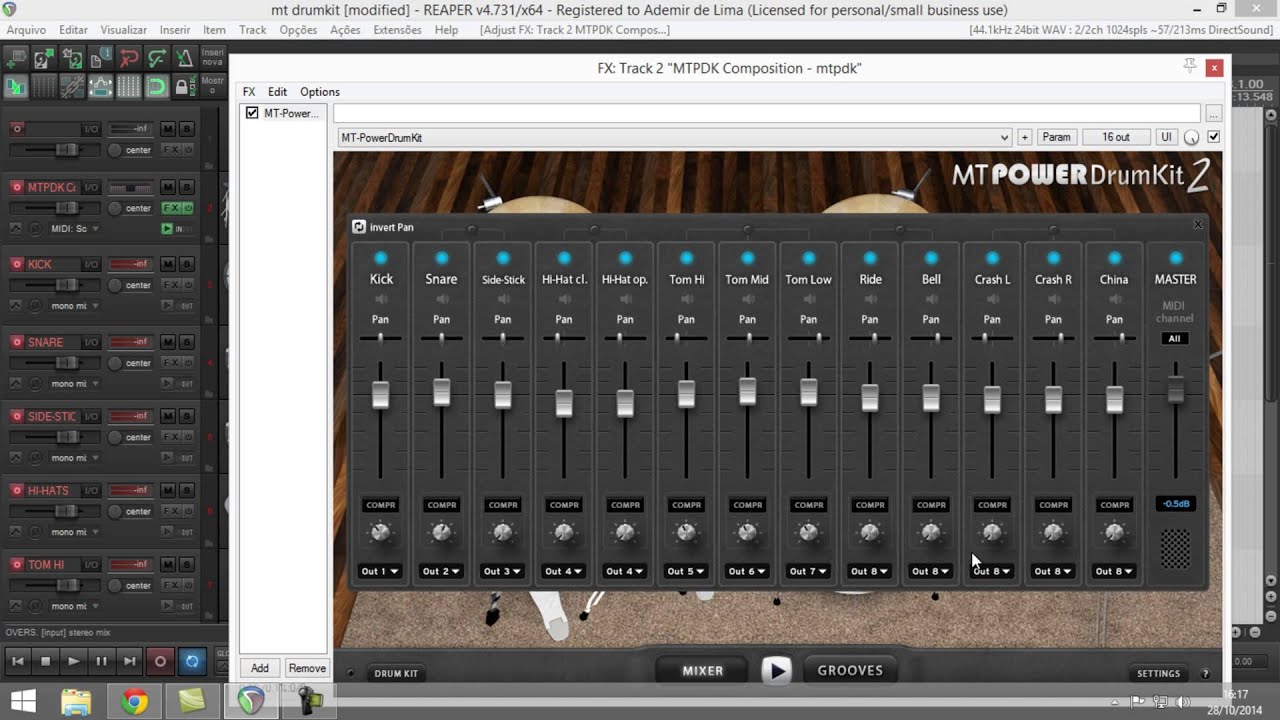This screenshot has height=720, width=1280.
Task: Click the speaker icon under Ride
Action: pyautogui.click(x=870, y=299)
